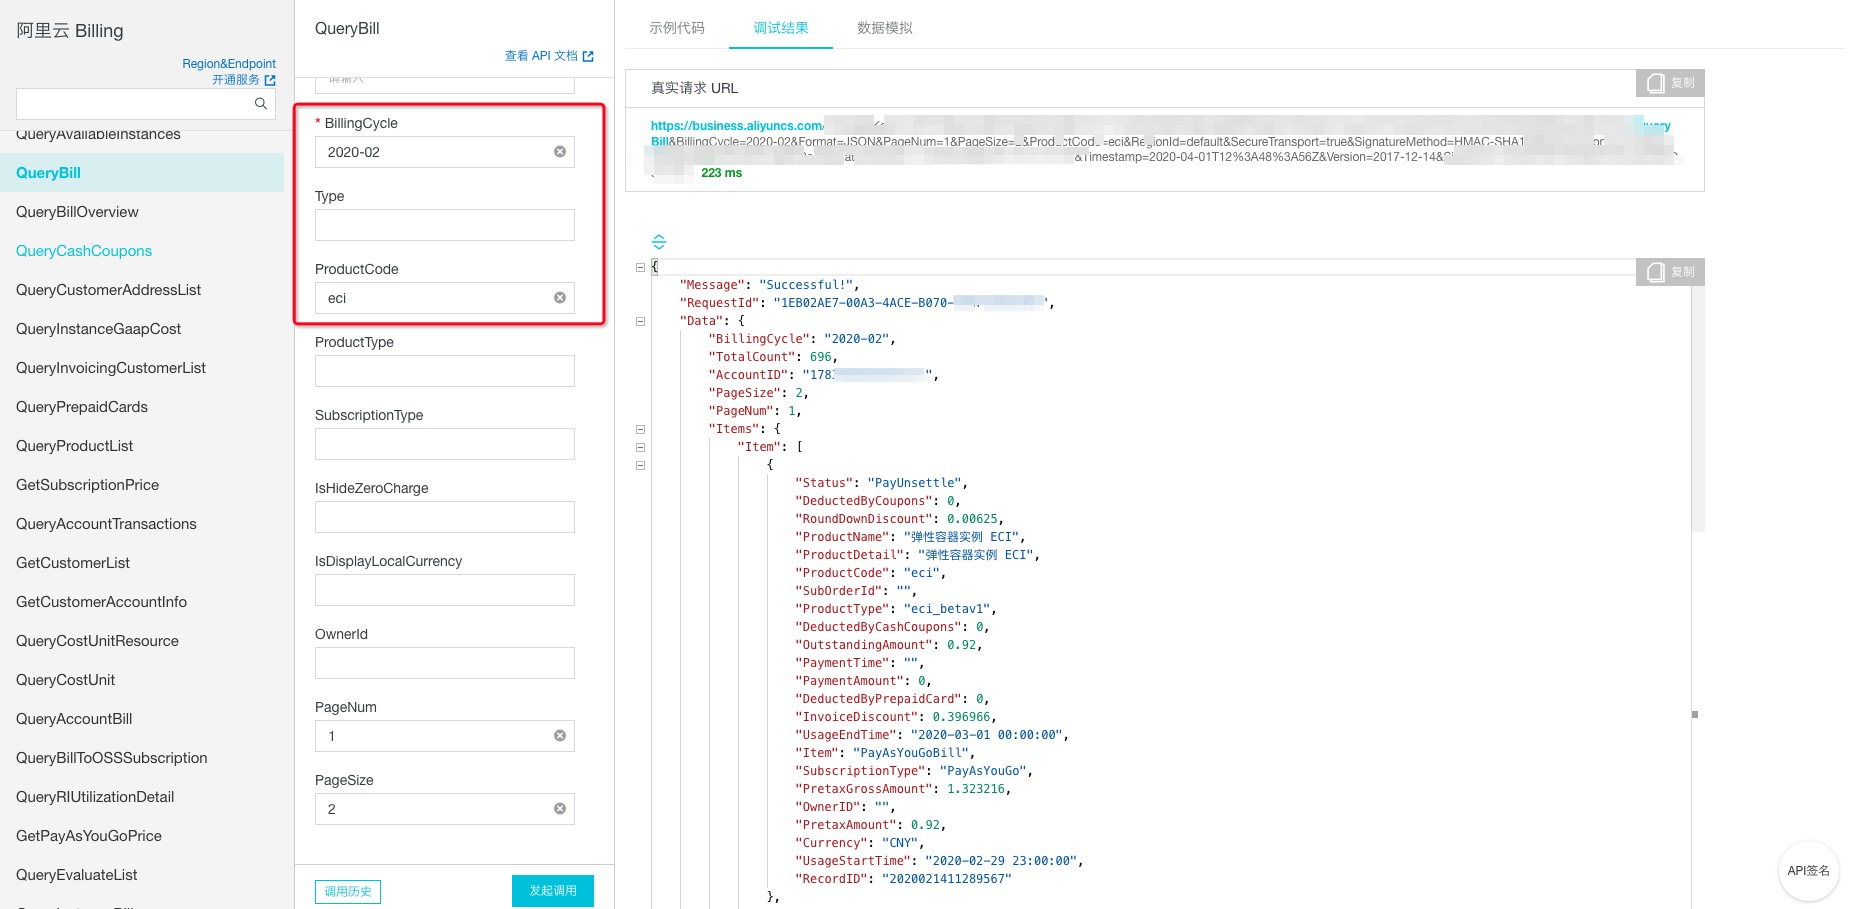The image size is (1853, 909).
Task: Switch to the 数据模拟 tab
Action: pos(885,28)
